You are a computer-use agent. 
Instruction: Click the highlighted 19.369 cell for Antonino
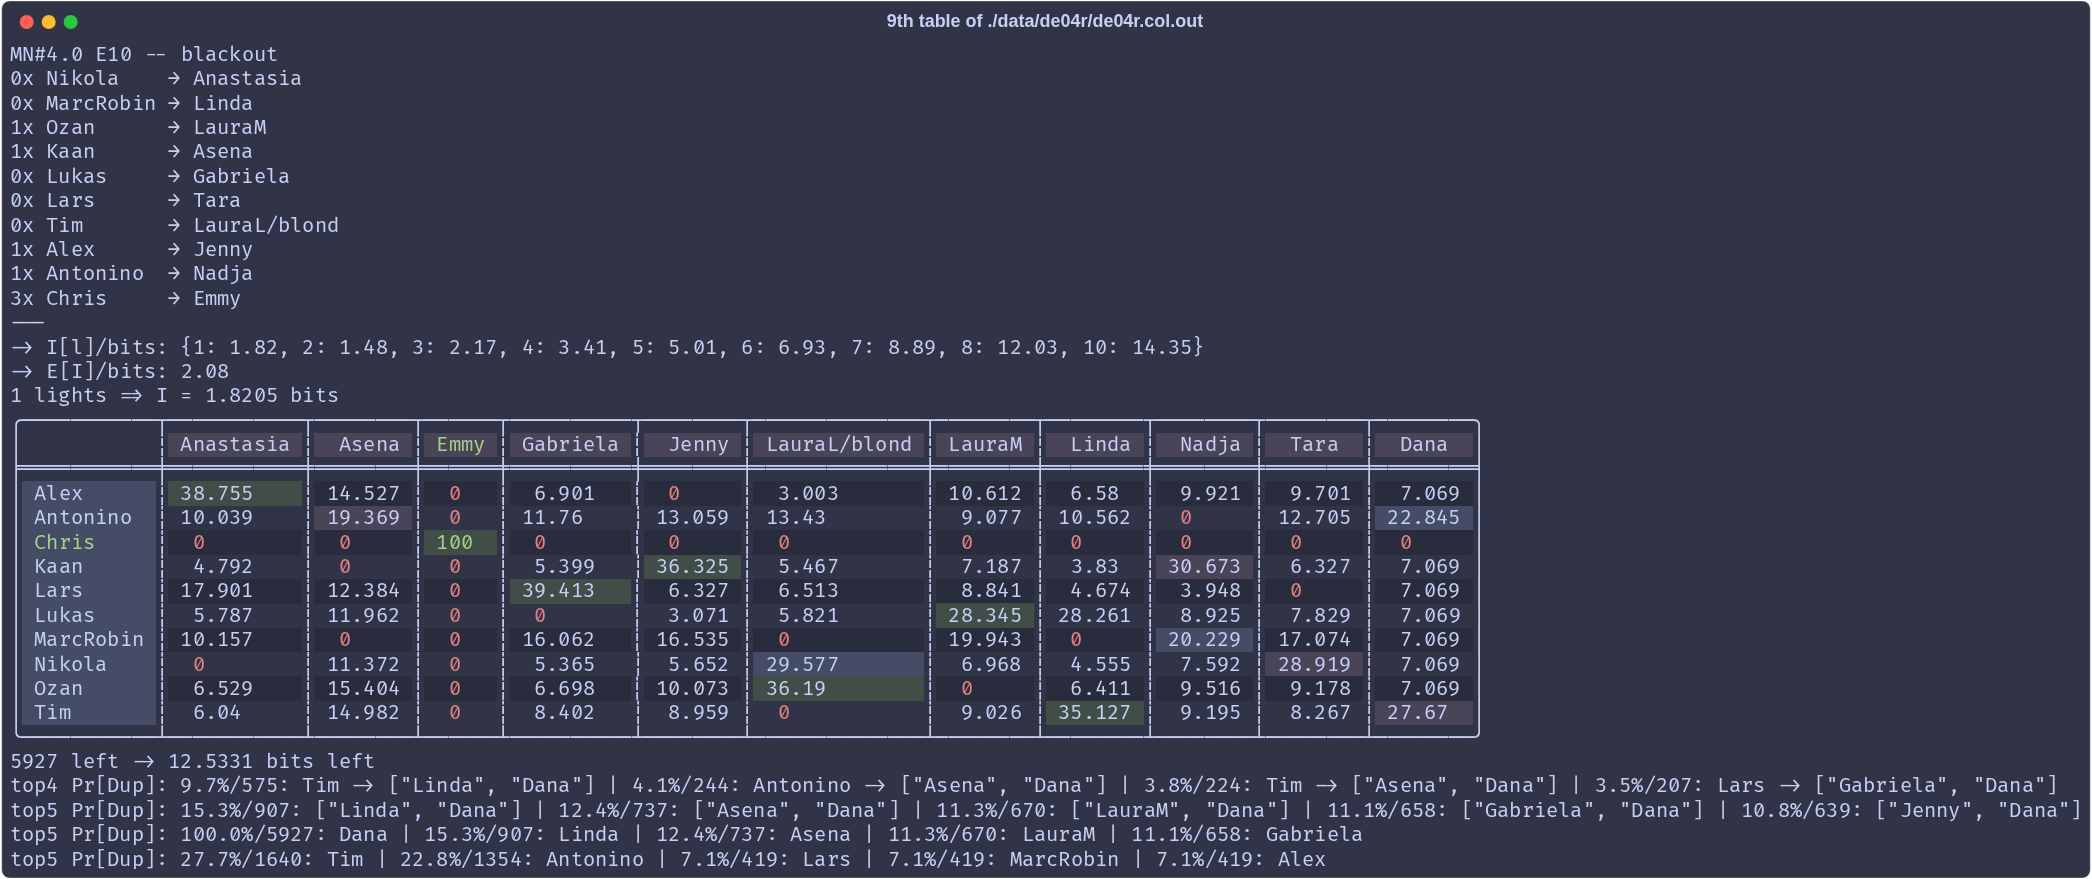(x=364, y=517)
